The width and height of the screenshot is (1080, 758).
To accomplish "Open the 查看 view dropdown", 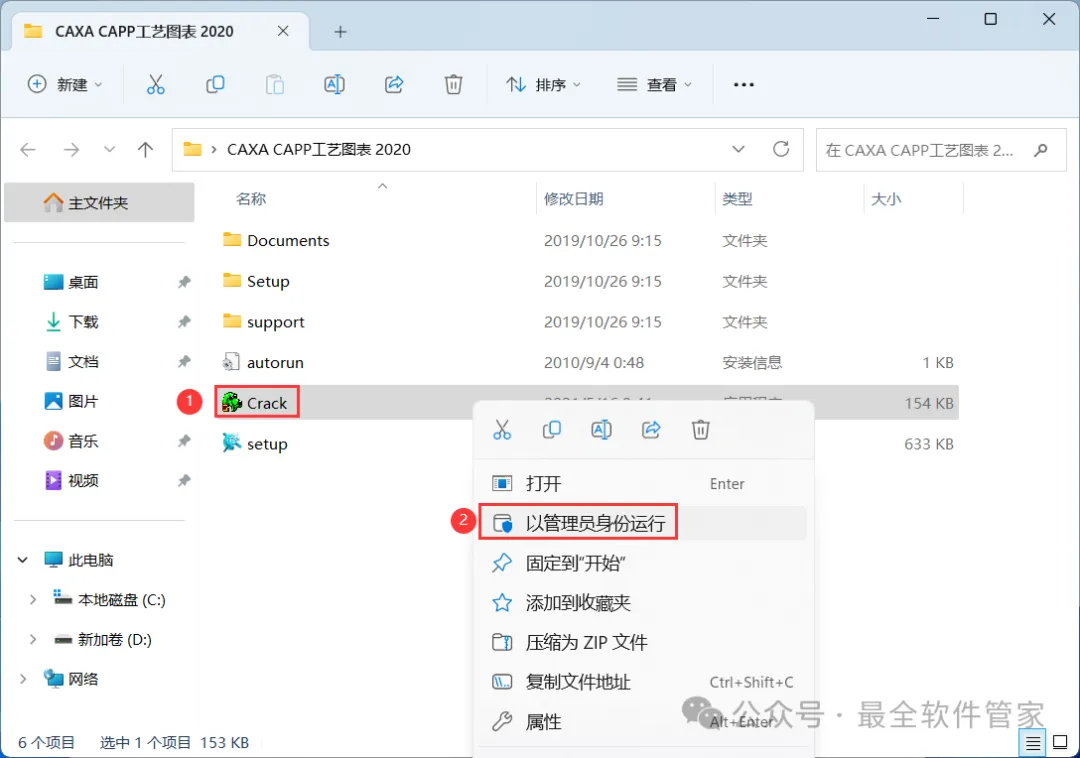I will tap(654, 85).
